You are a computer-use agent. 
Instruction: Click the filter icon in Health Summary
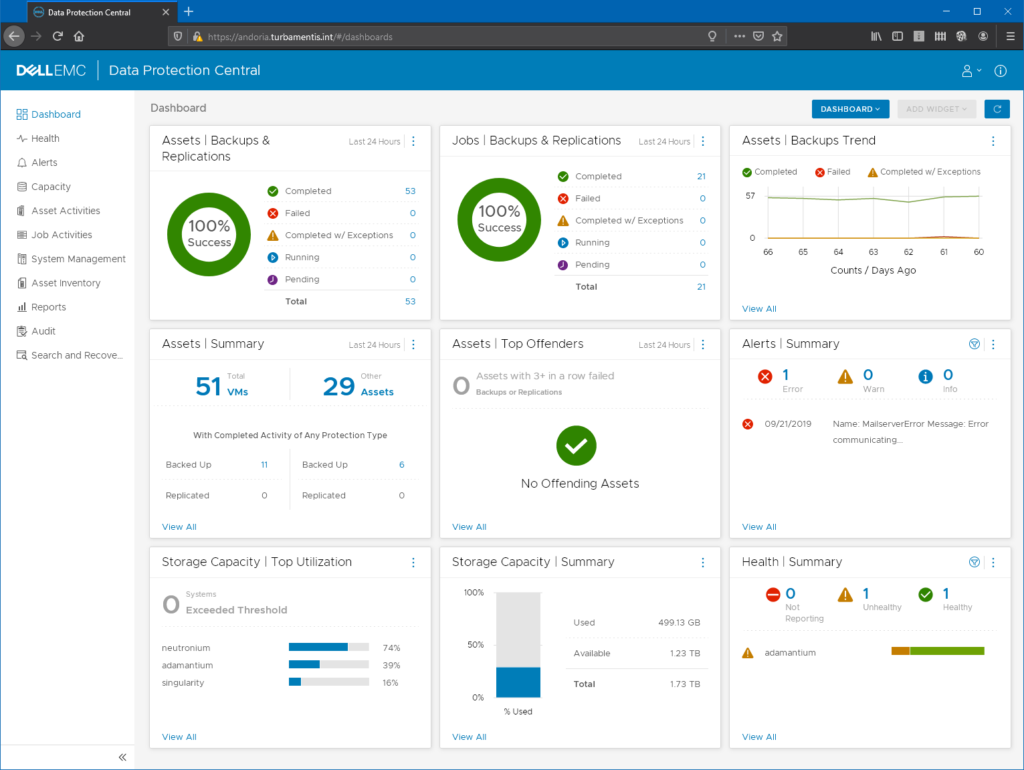[974, 562]
